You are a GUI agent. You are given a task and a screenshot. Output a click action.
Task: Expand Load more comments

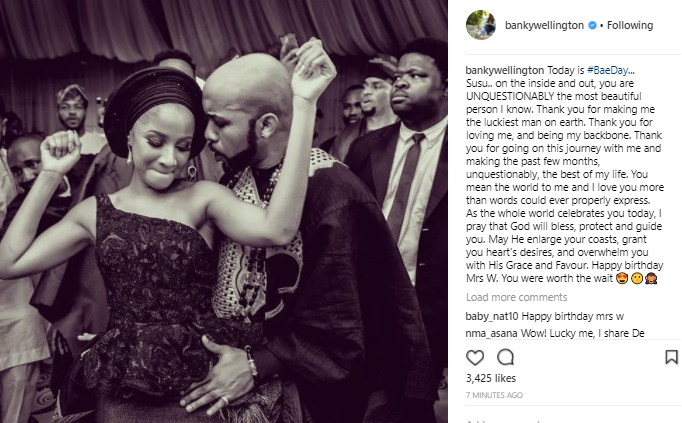coord(516,297)
